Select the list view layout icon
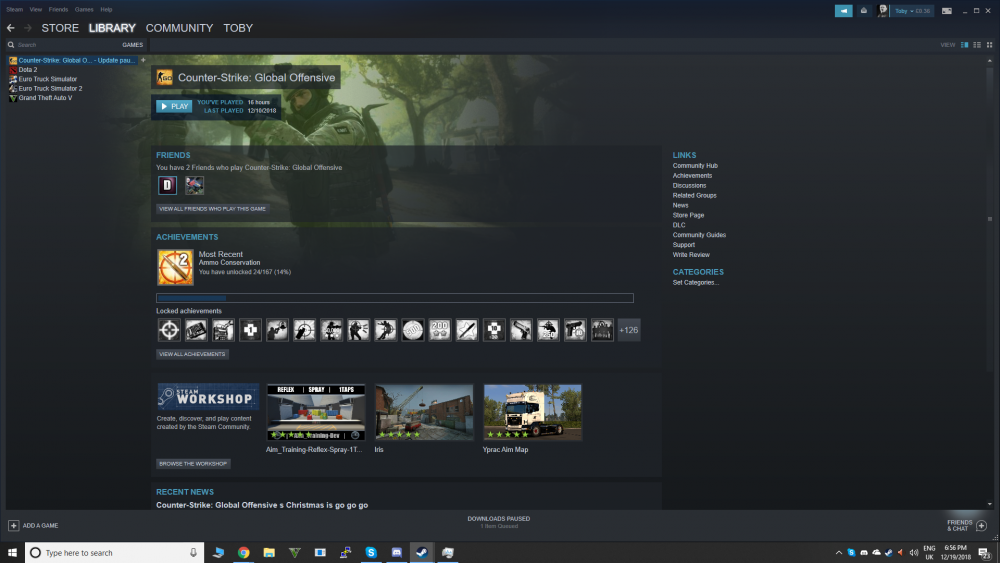1000x563 pixels. coord(977,45)
